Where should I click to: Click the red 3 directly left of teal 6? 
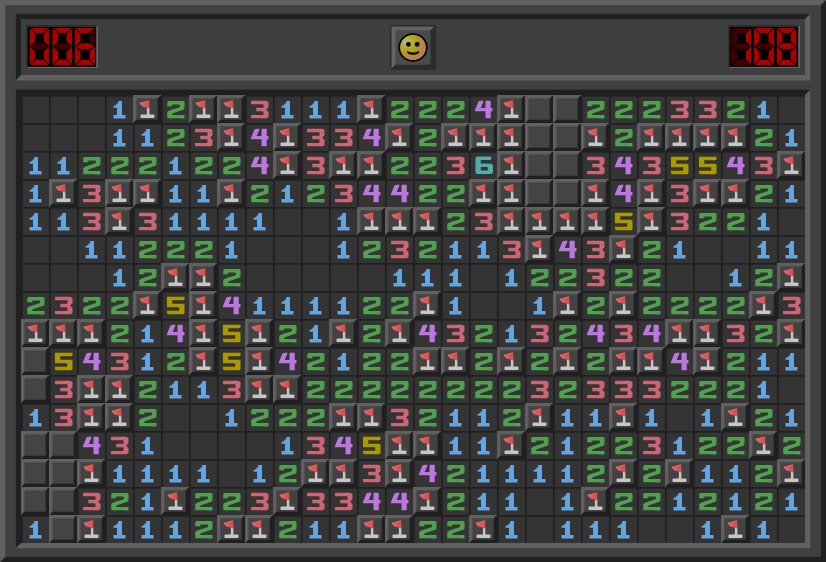point(456,165)
